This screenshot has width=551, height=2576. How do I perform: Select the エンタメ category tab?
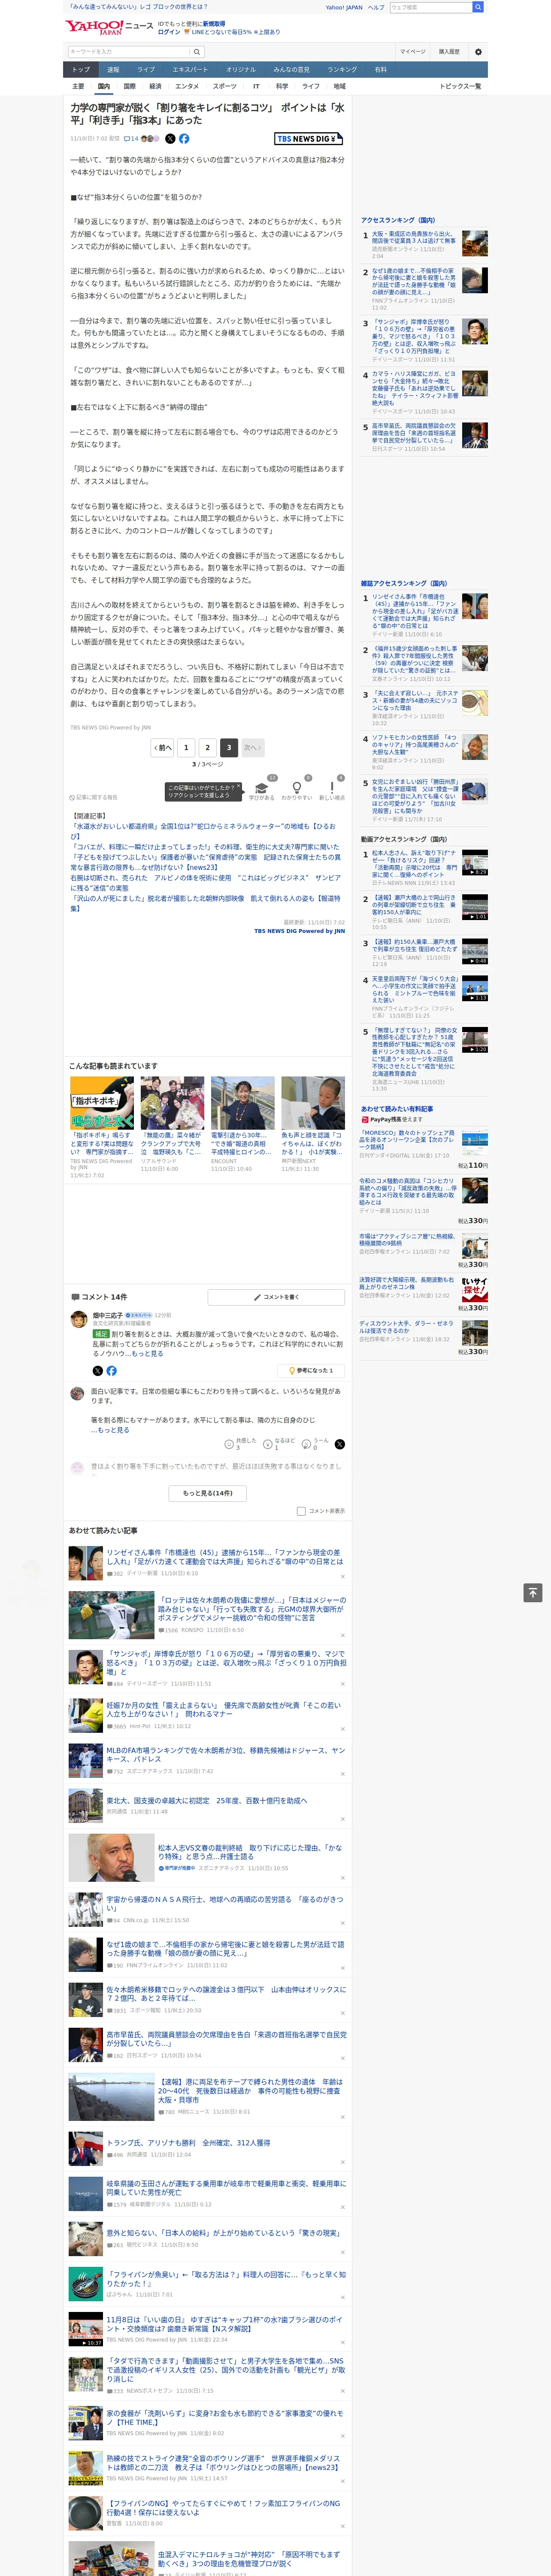tap(187, 86)
